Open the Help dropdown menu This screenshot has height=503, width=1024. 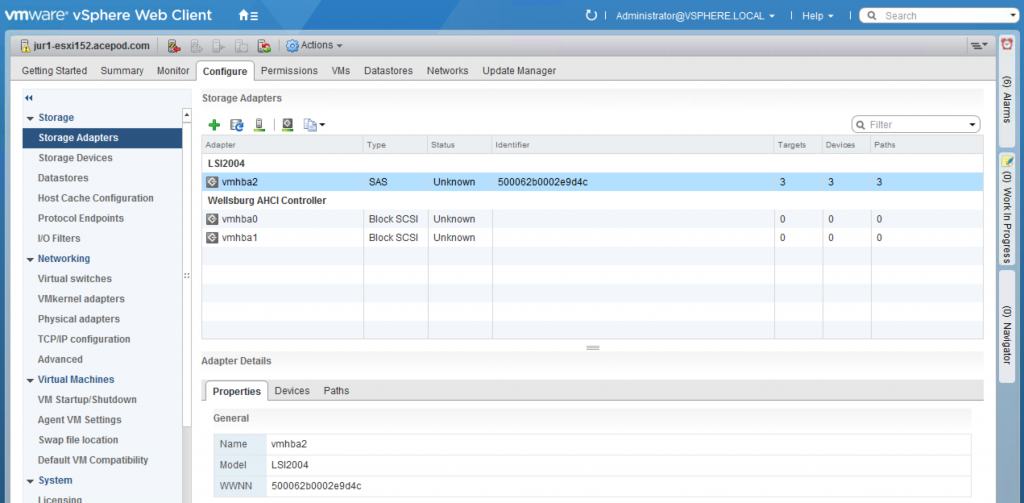click(818, 16)
